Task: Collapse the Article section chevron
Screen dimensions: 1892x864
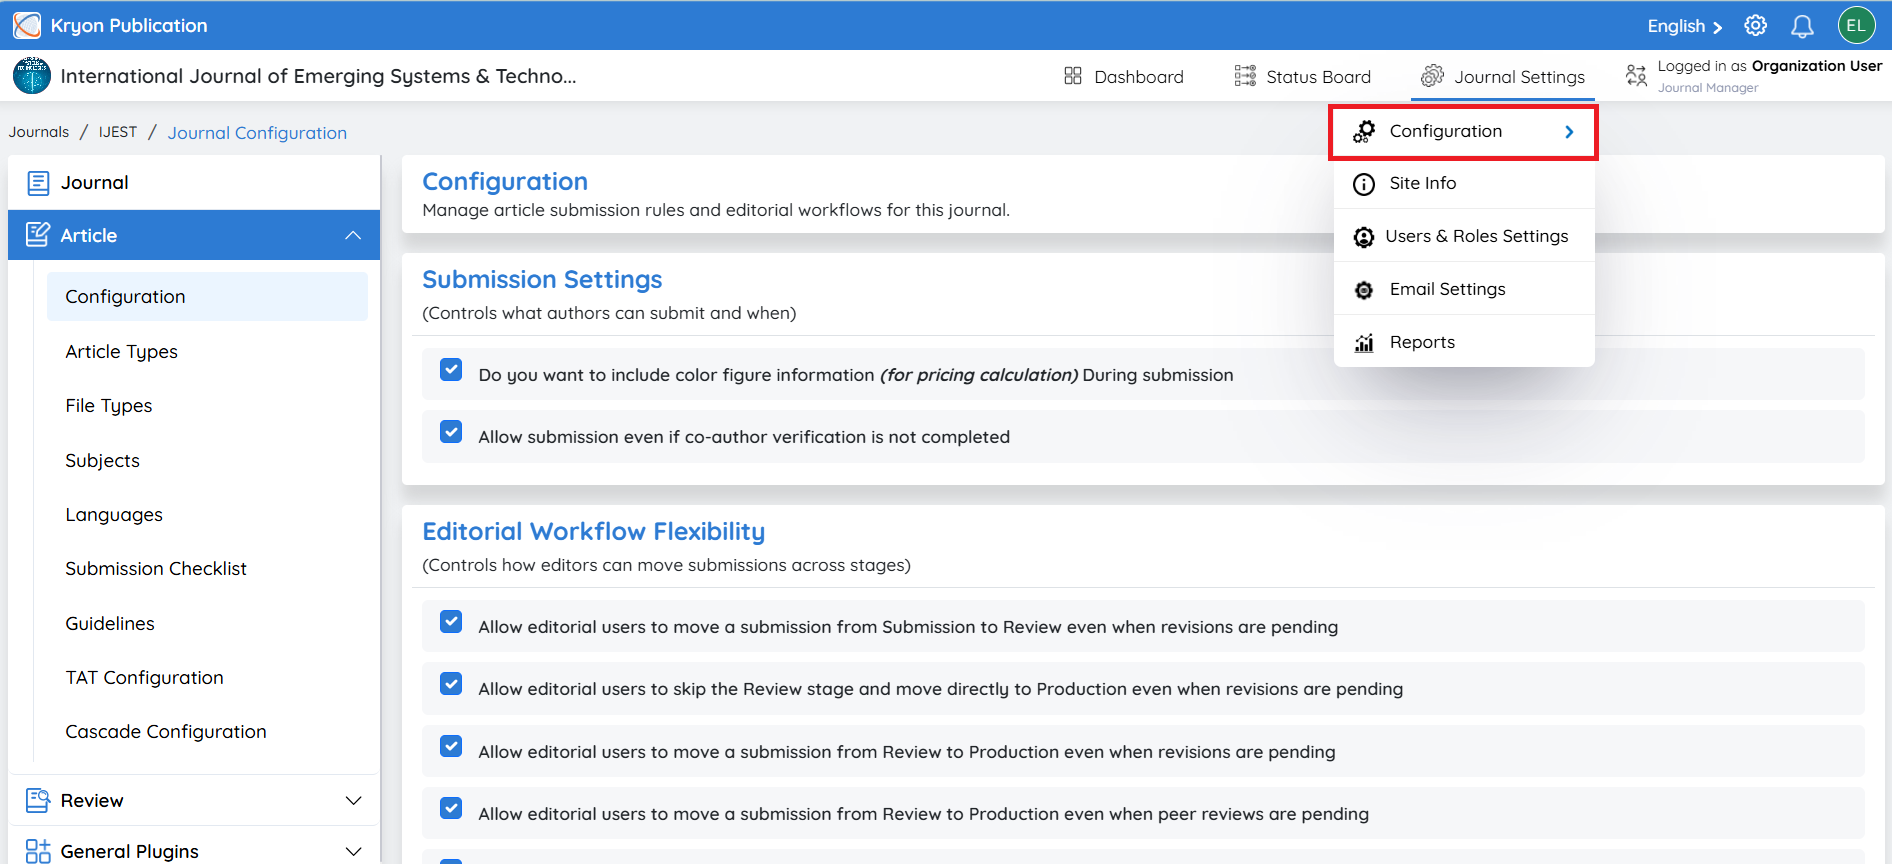Action: [353, 235]
